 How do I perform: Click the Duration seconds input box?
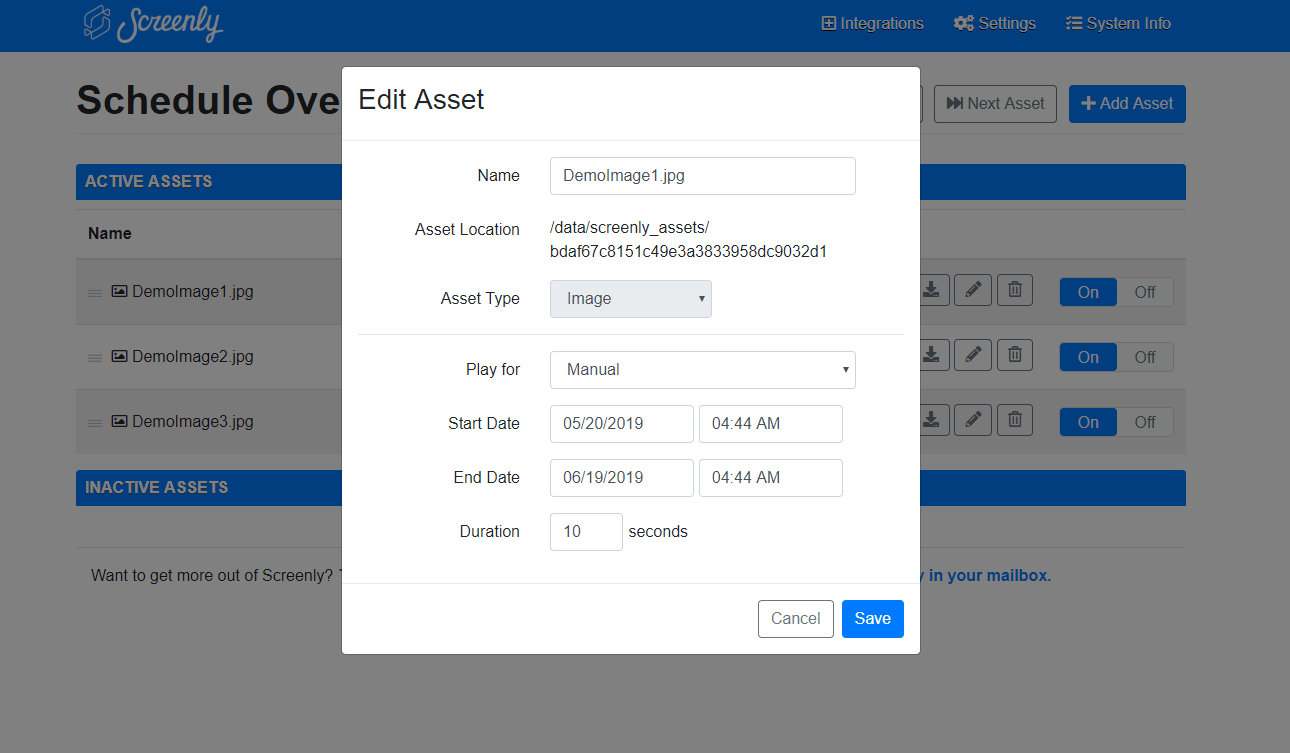coord(586,531)
